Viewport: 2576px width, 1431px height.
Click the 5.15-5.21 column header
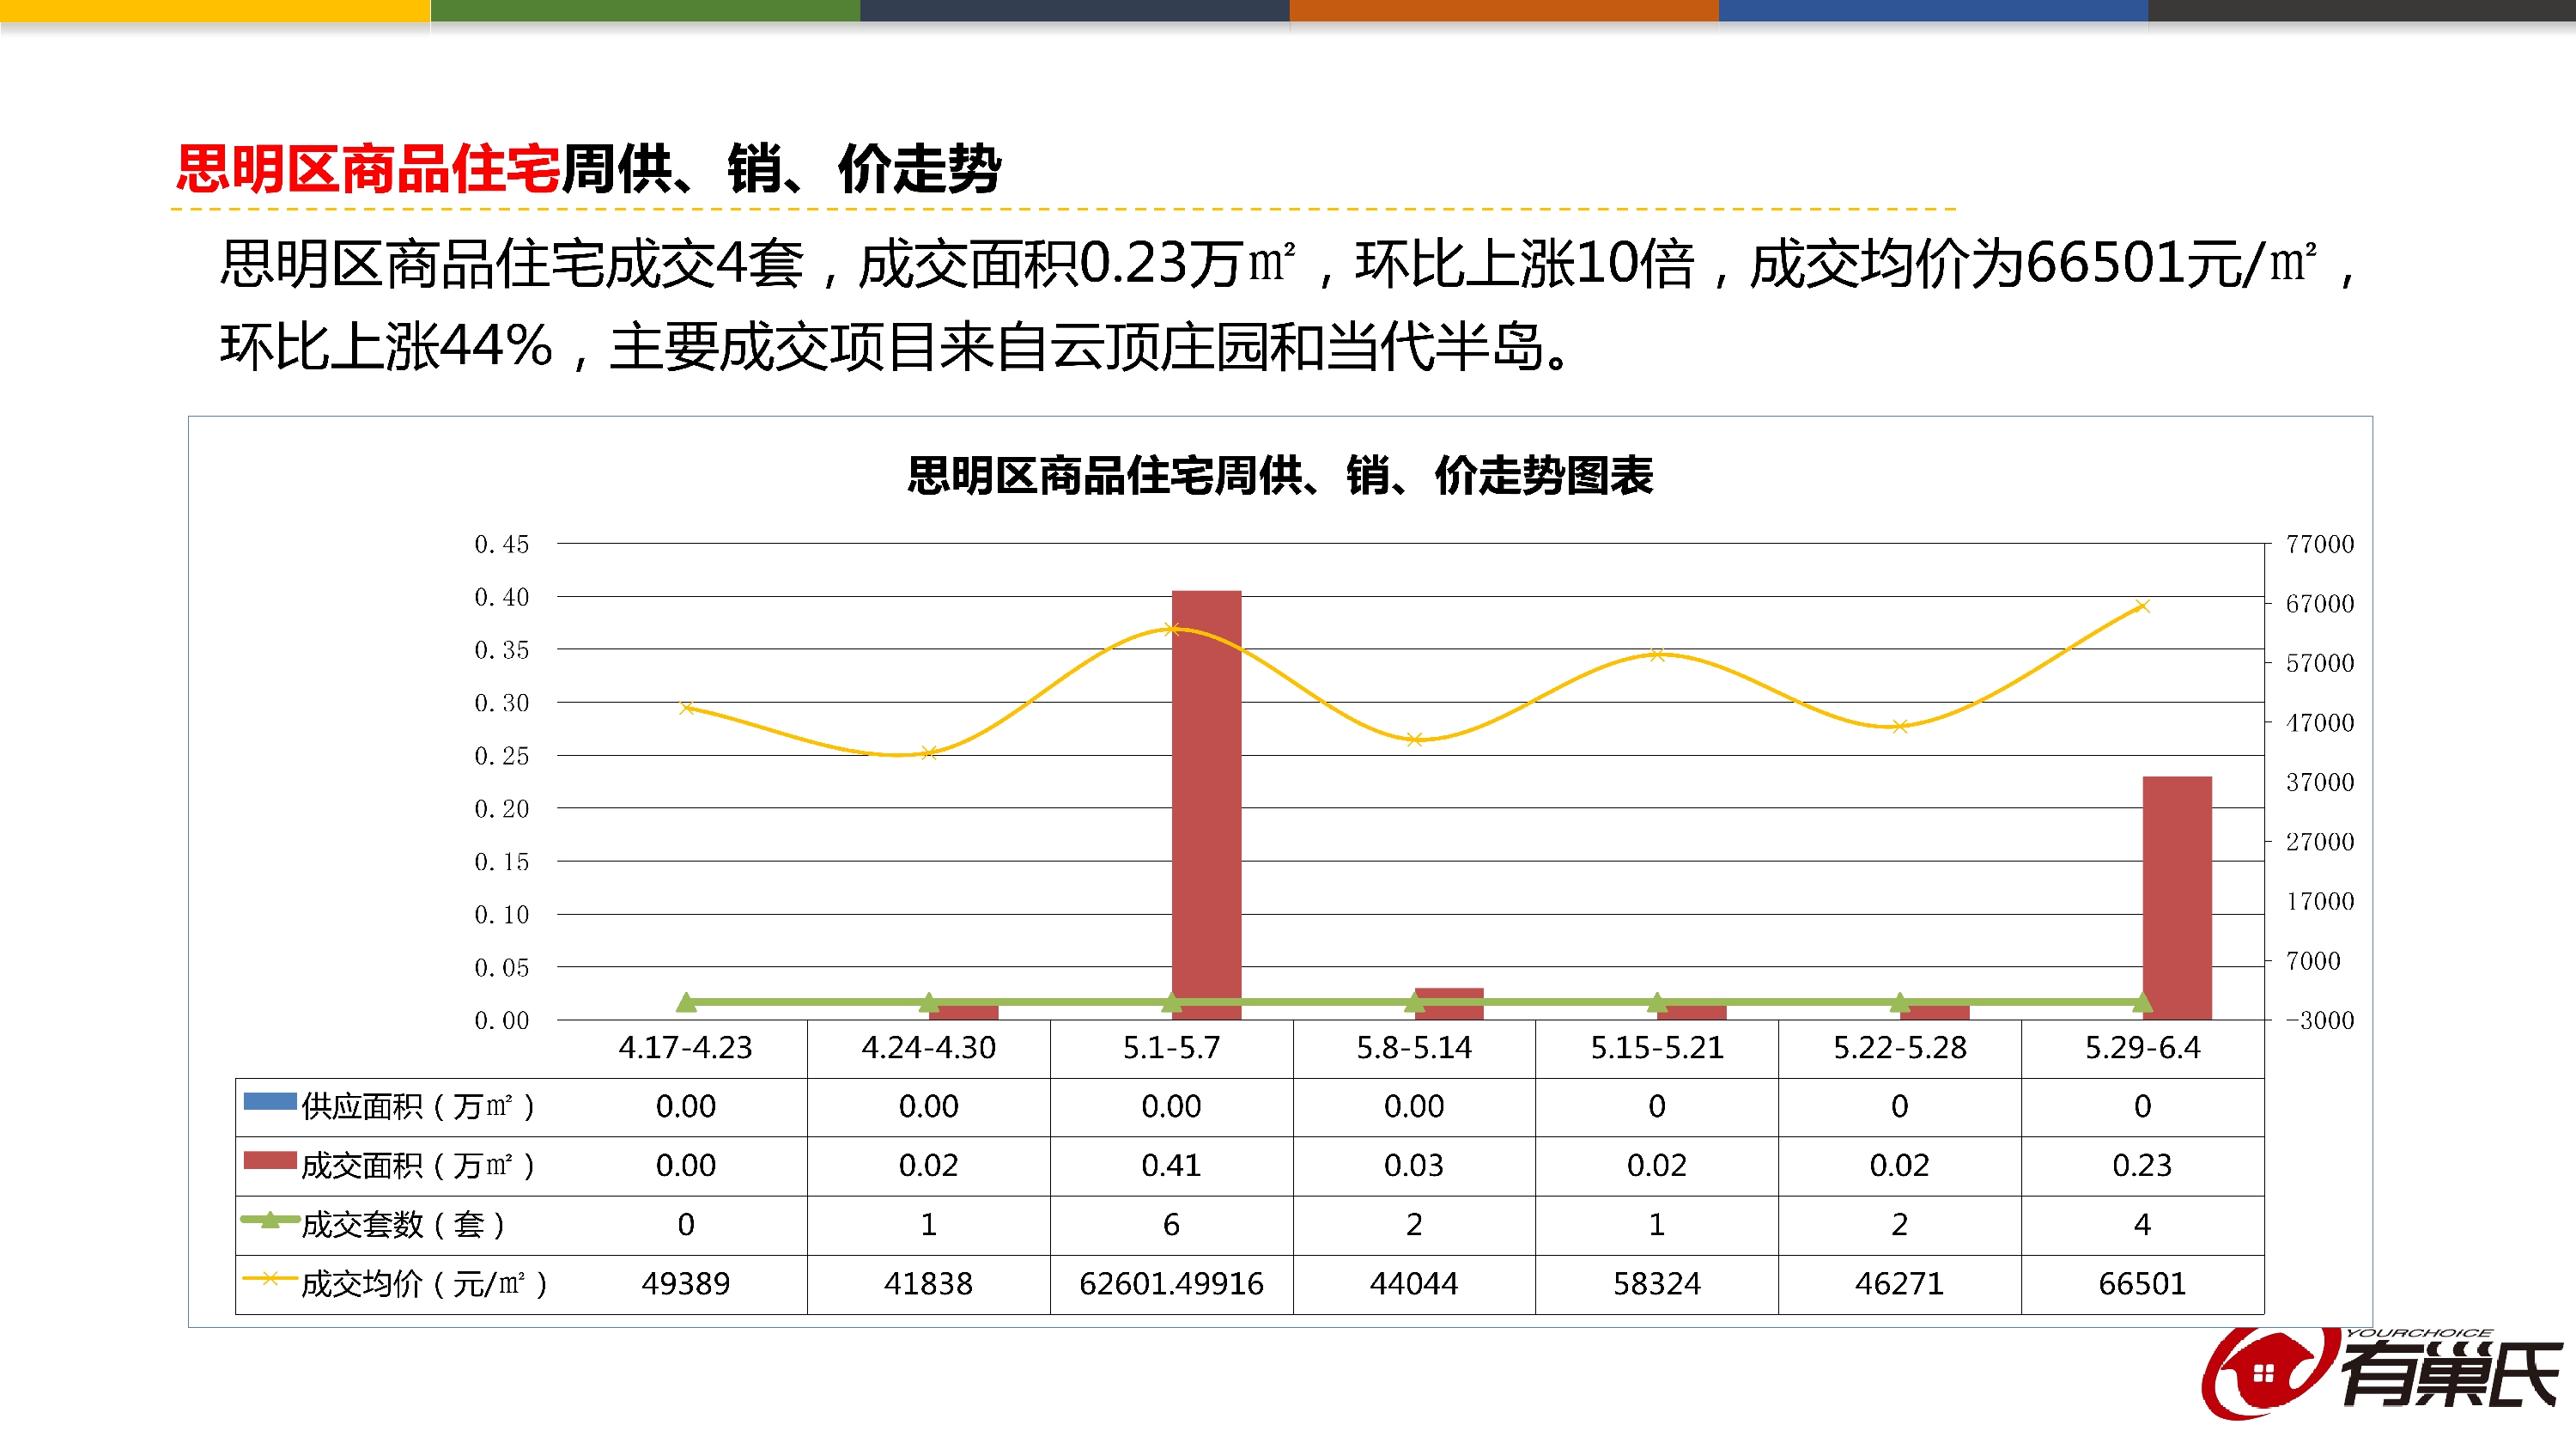pos(1657,1047)
